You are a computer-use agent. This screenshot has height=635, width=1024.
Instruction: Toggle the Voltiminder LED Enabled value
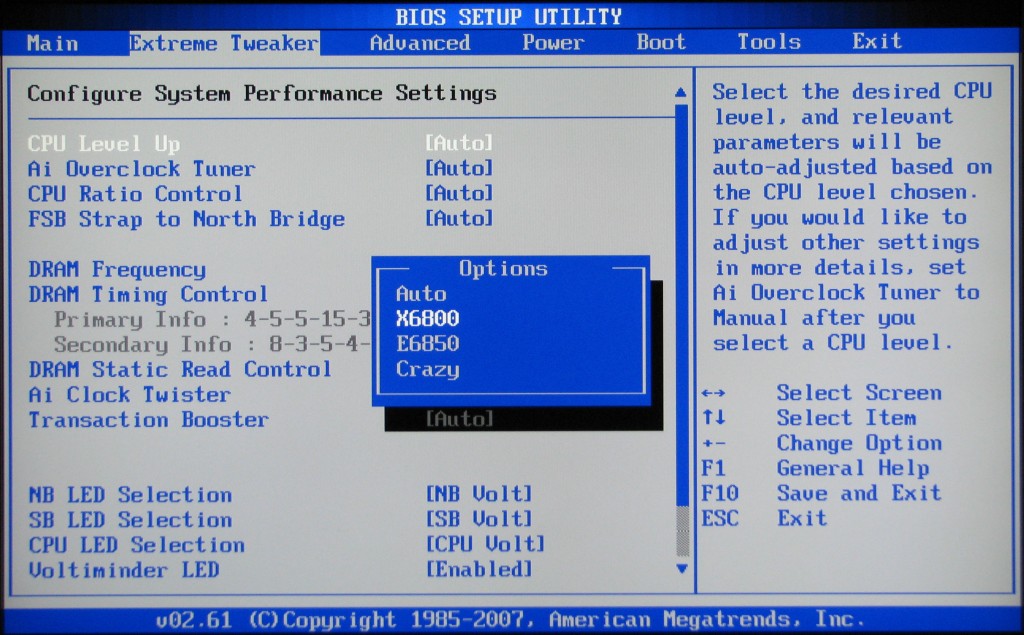click(479, 570)
